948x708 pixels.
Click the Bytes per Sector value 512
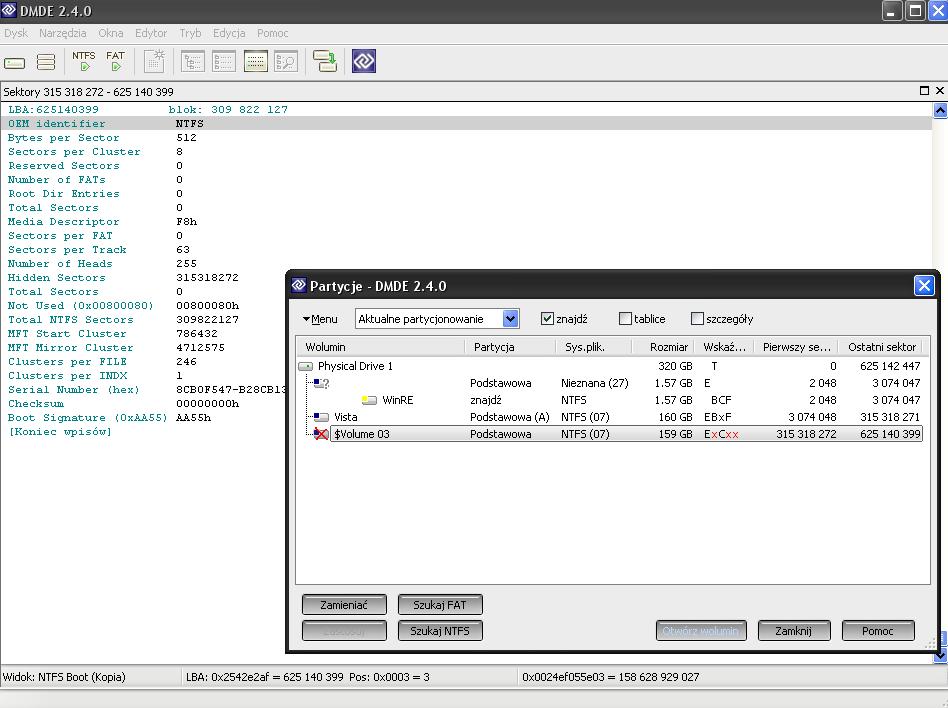point(186,138)
